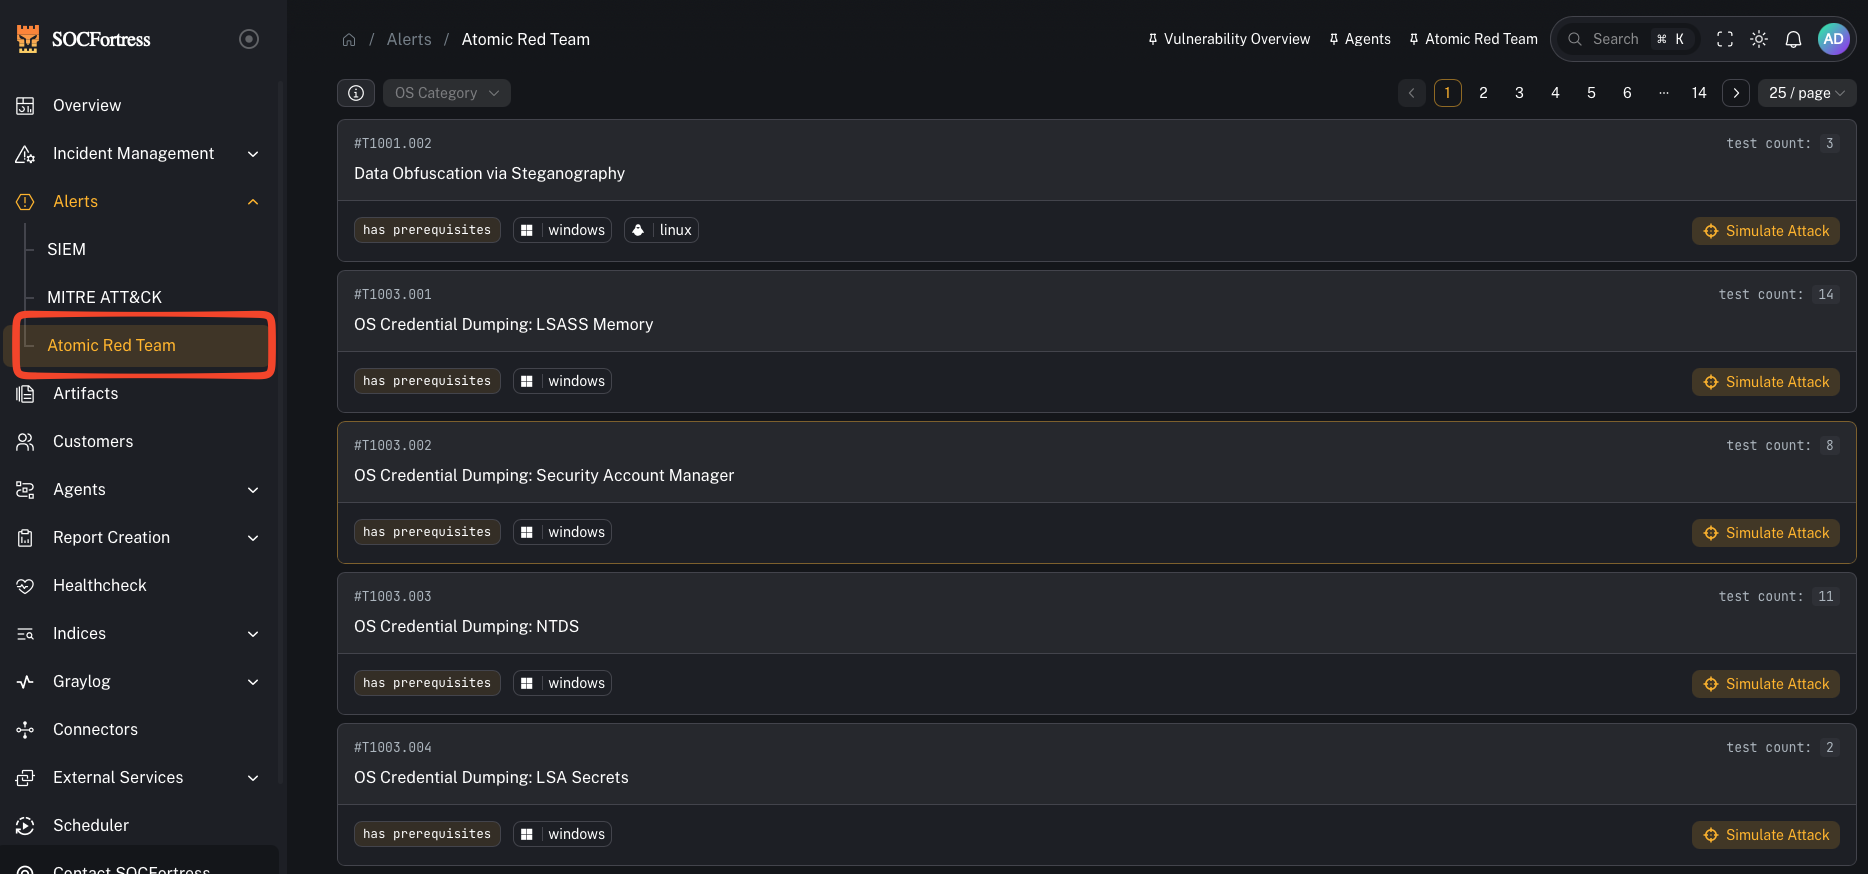The width and height of the screenshot is (1868, 874).
Task: Click the External Services icon
Action: pos(25,778)
